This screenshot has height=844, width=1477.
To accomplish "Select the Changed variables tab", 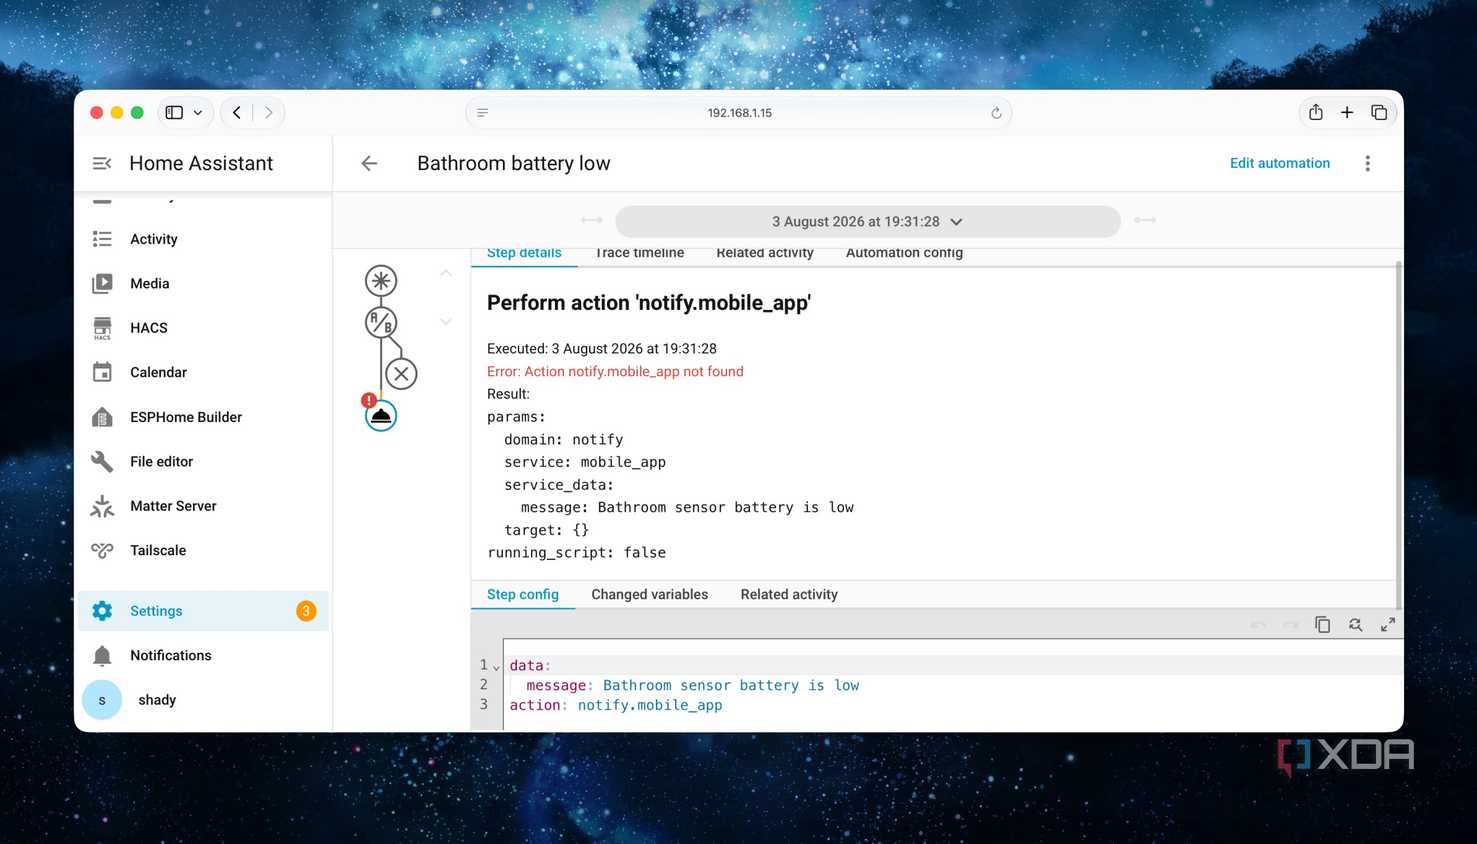I will [650, 594].
